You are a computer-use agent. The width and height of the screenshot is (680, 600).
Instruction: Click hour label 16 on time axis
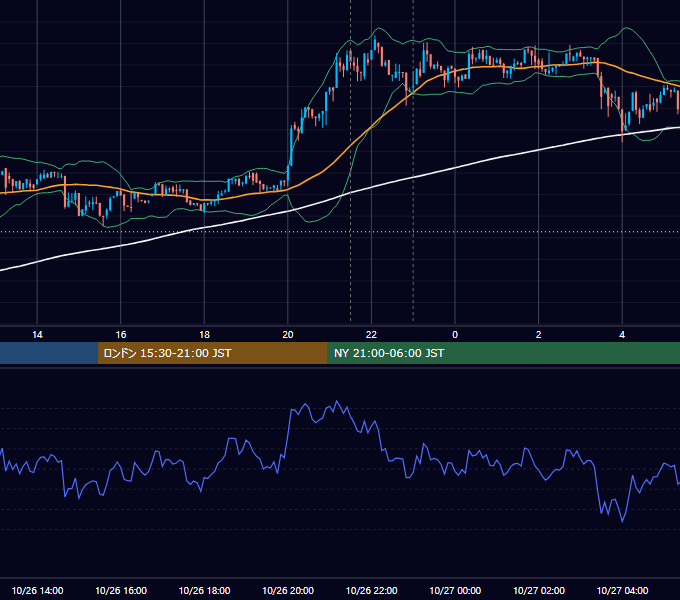pos(121,334)
